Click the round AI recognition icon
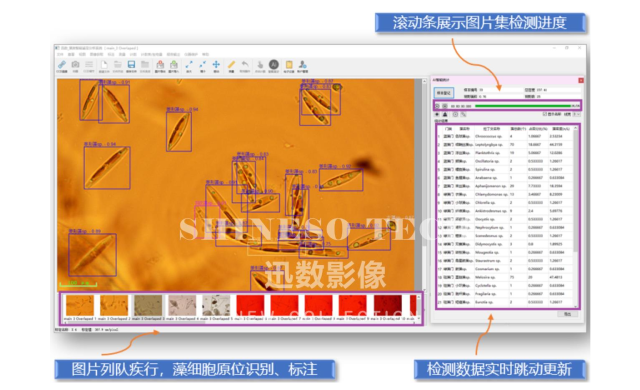 pos(273,64)
